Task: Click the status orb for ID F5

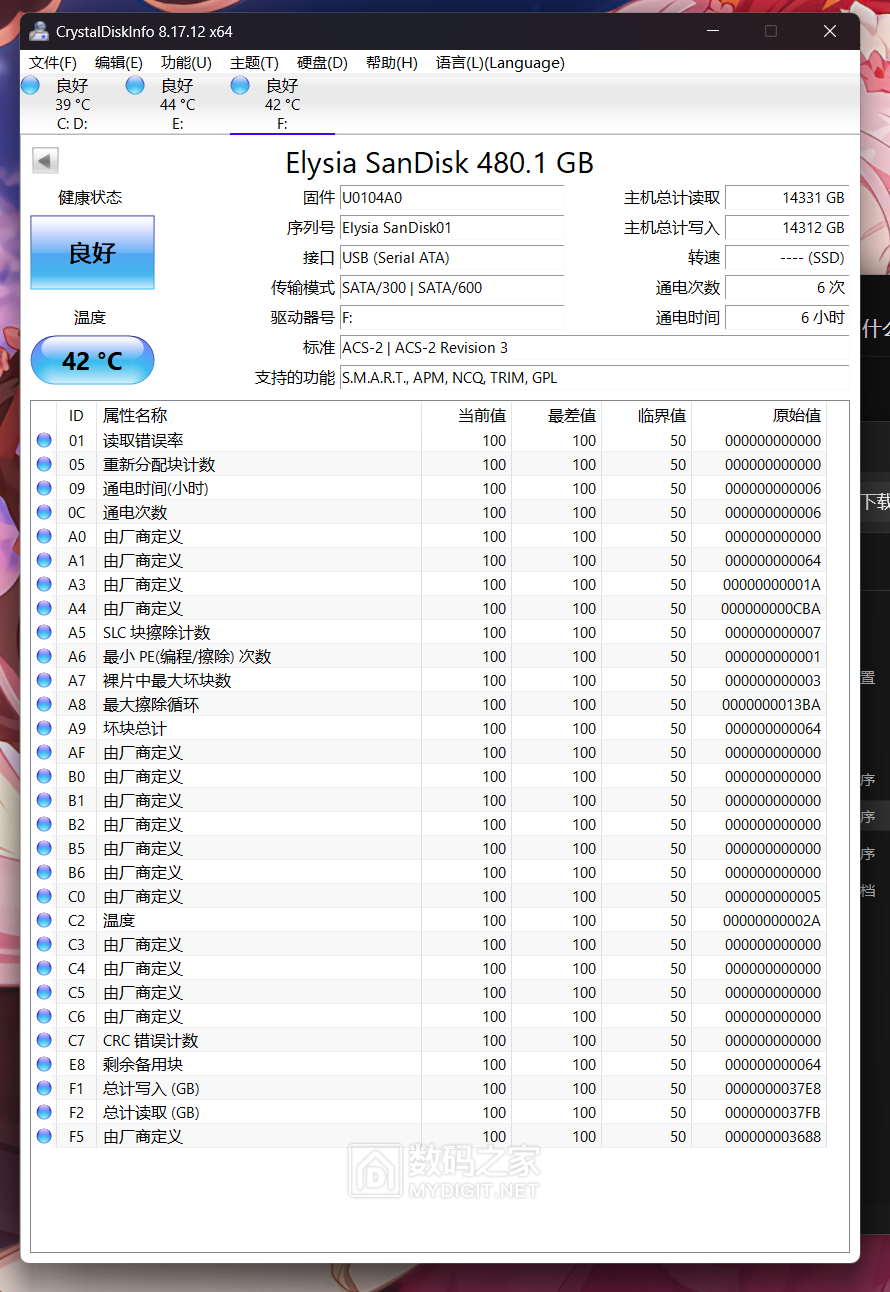Action: tap(44, 1136)
